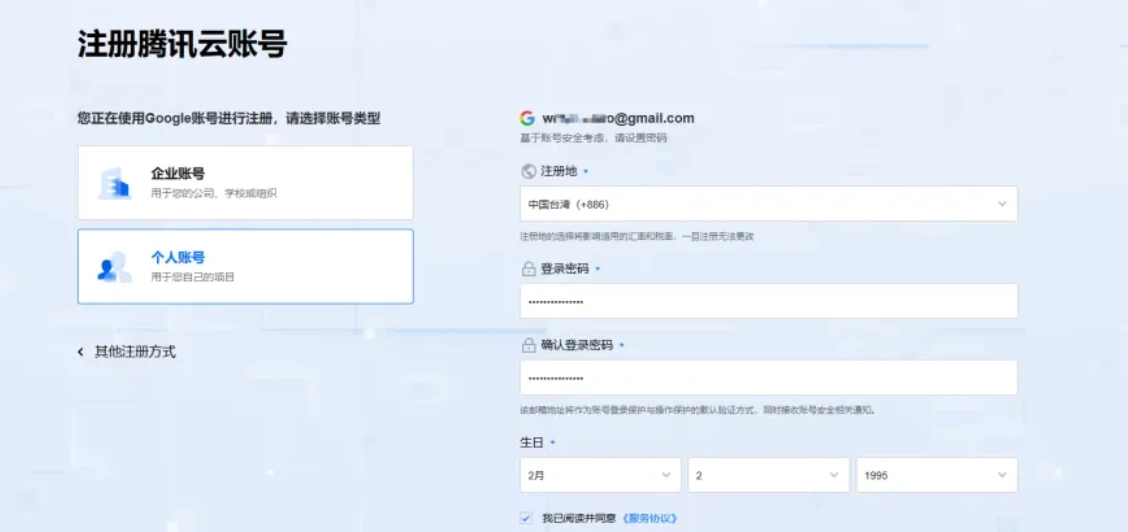Image resolution: width=1128 pixels, height=532 pixels.
Task: Click the chevron in the 1995 year selector
Action: [x=1002, y=475]
